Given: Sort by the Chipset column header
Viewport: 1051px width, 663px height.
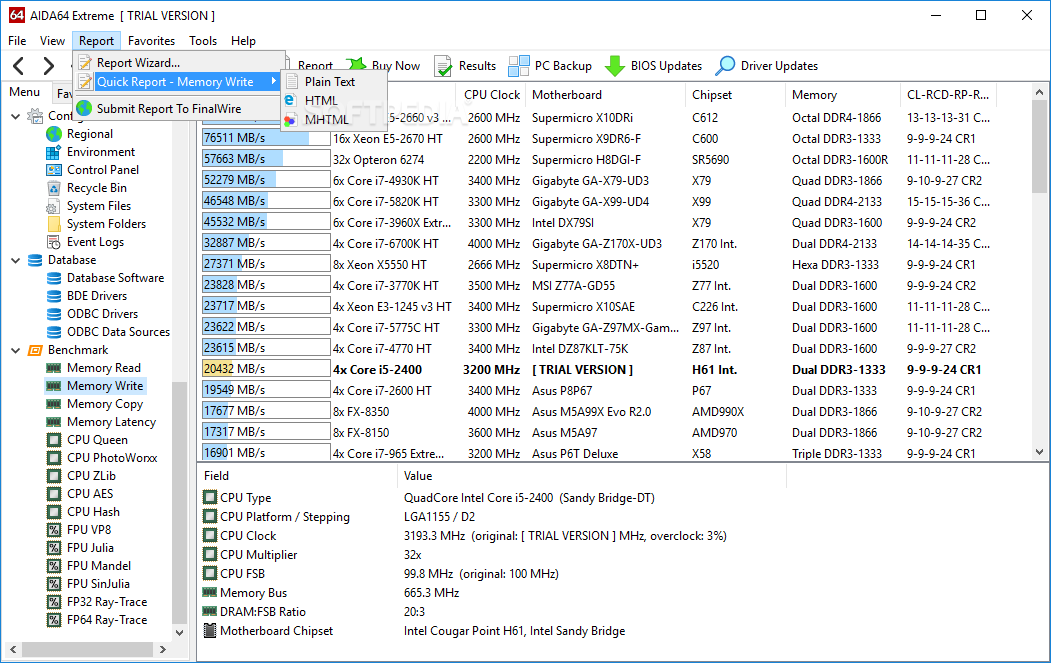Looking at the screenshot, I should click(735, 95).
